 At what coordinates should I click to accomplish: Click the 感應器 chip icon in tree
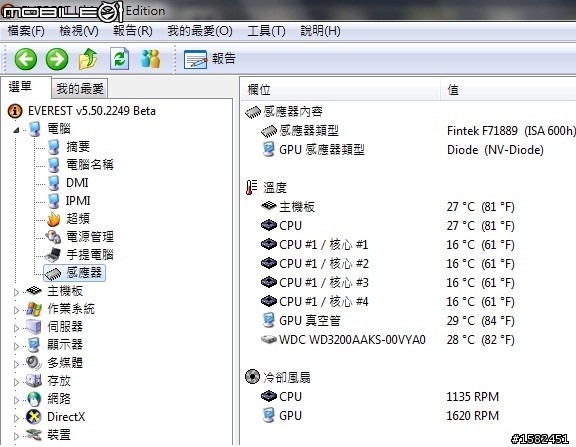point(53,273)
